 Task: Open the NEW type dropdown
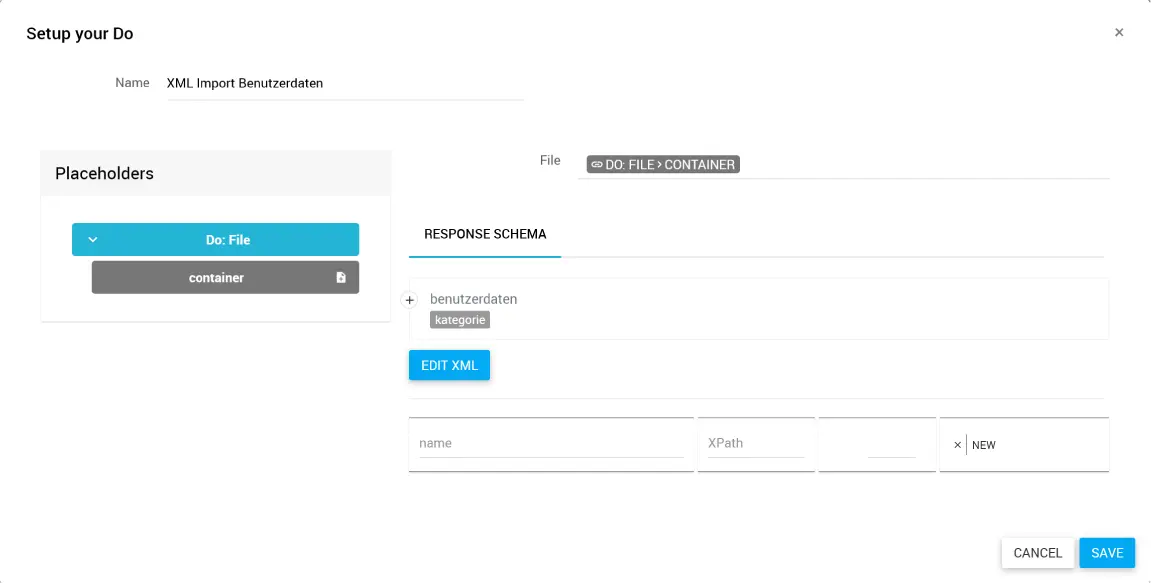pos(1035,445)
